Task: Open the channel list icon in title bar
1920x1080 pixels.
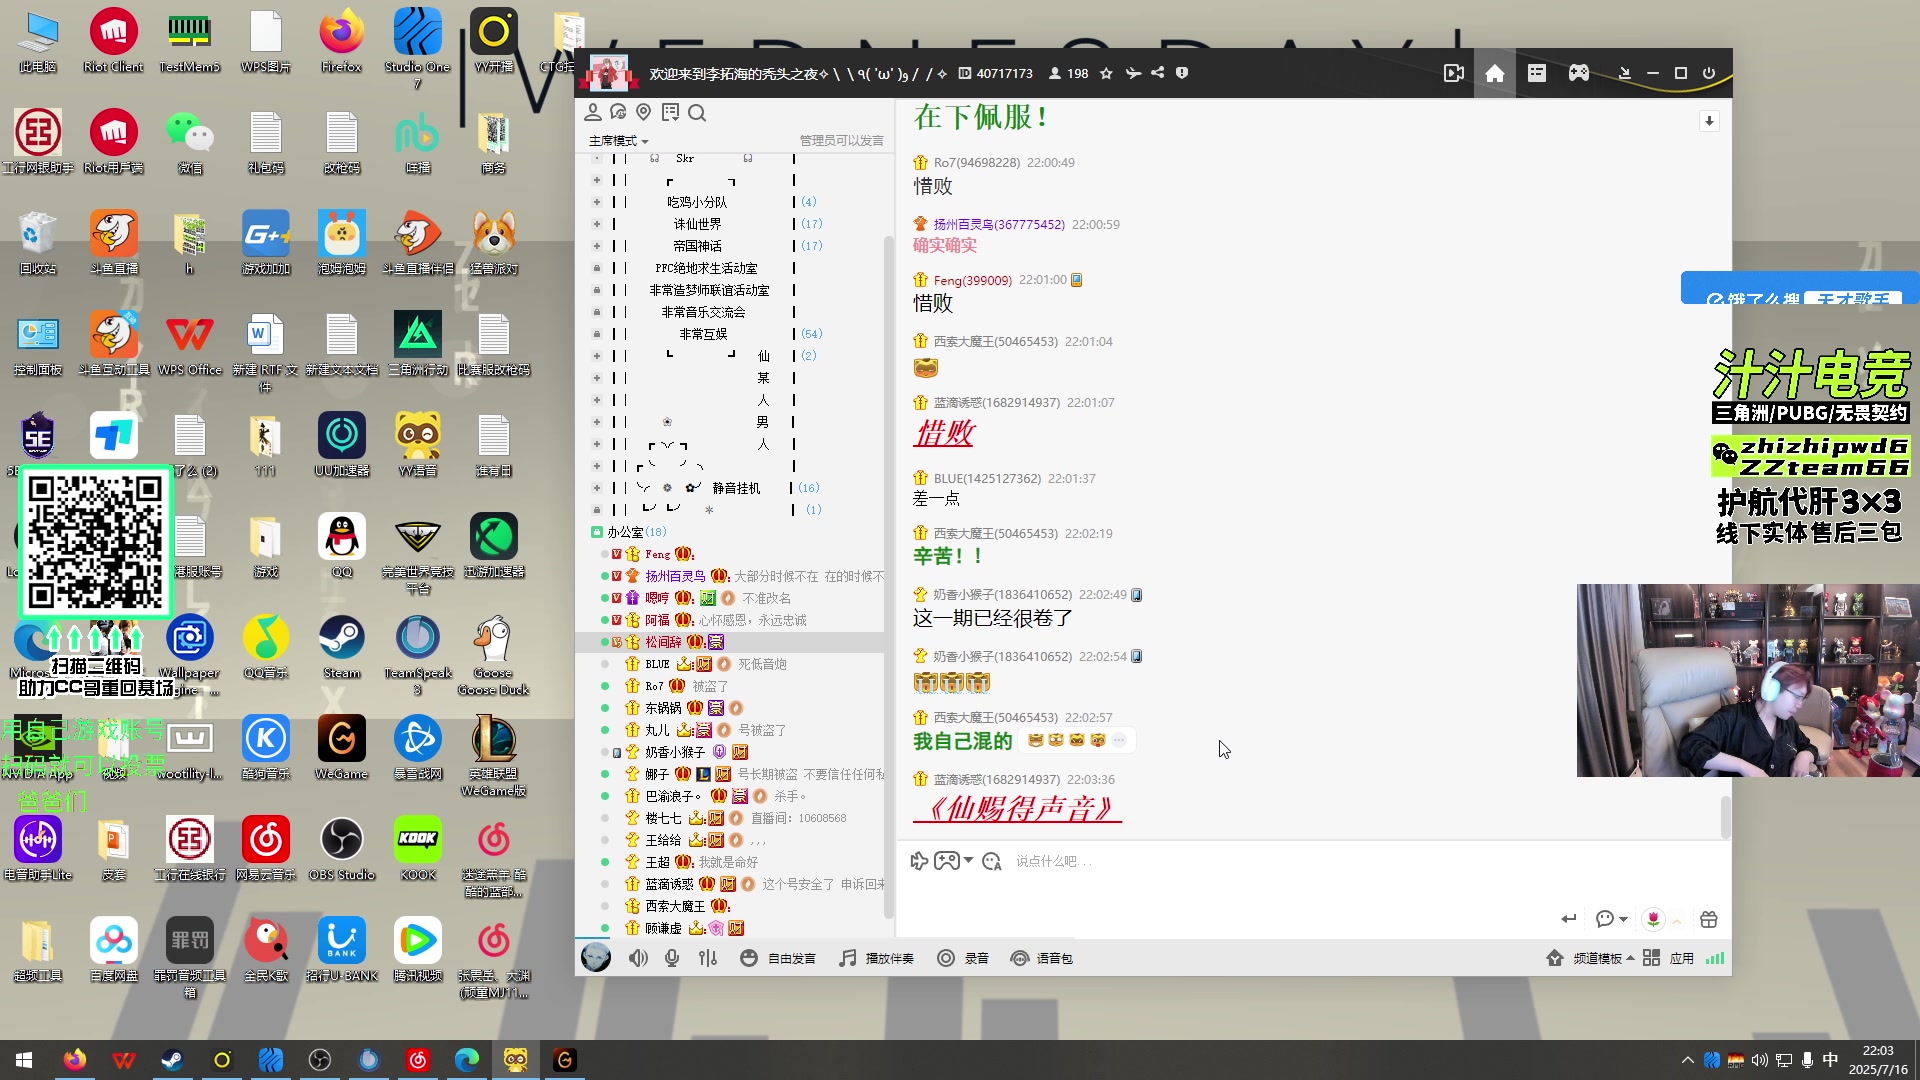Action: [x=1537, y=73]
